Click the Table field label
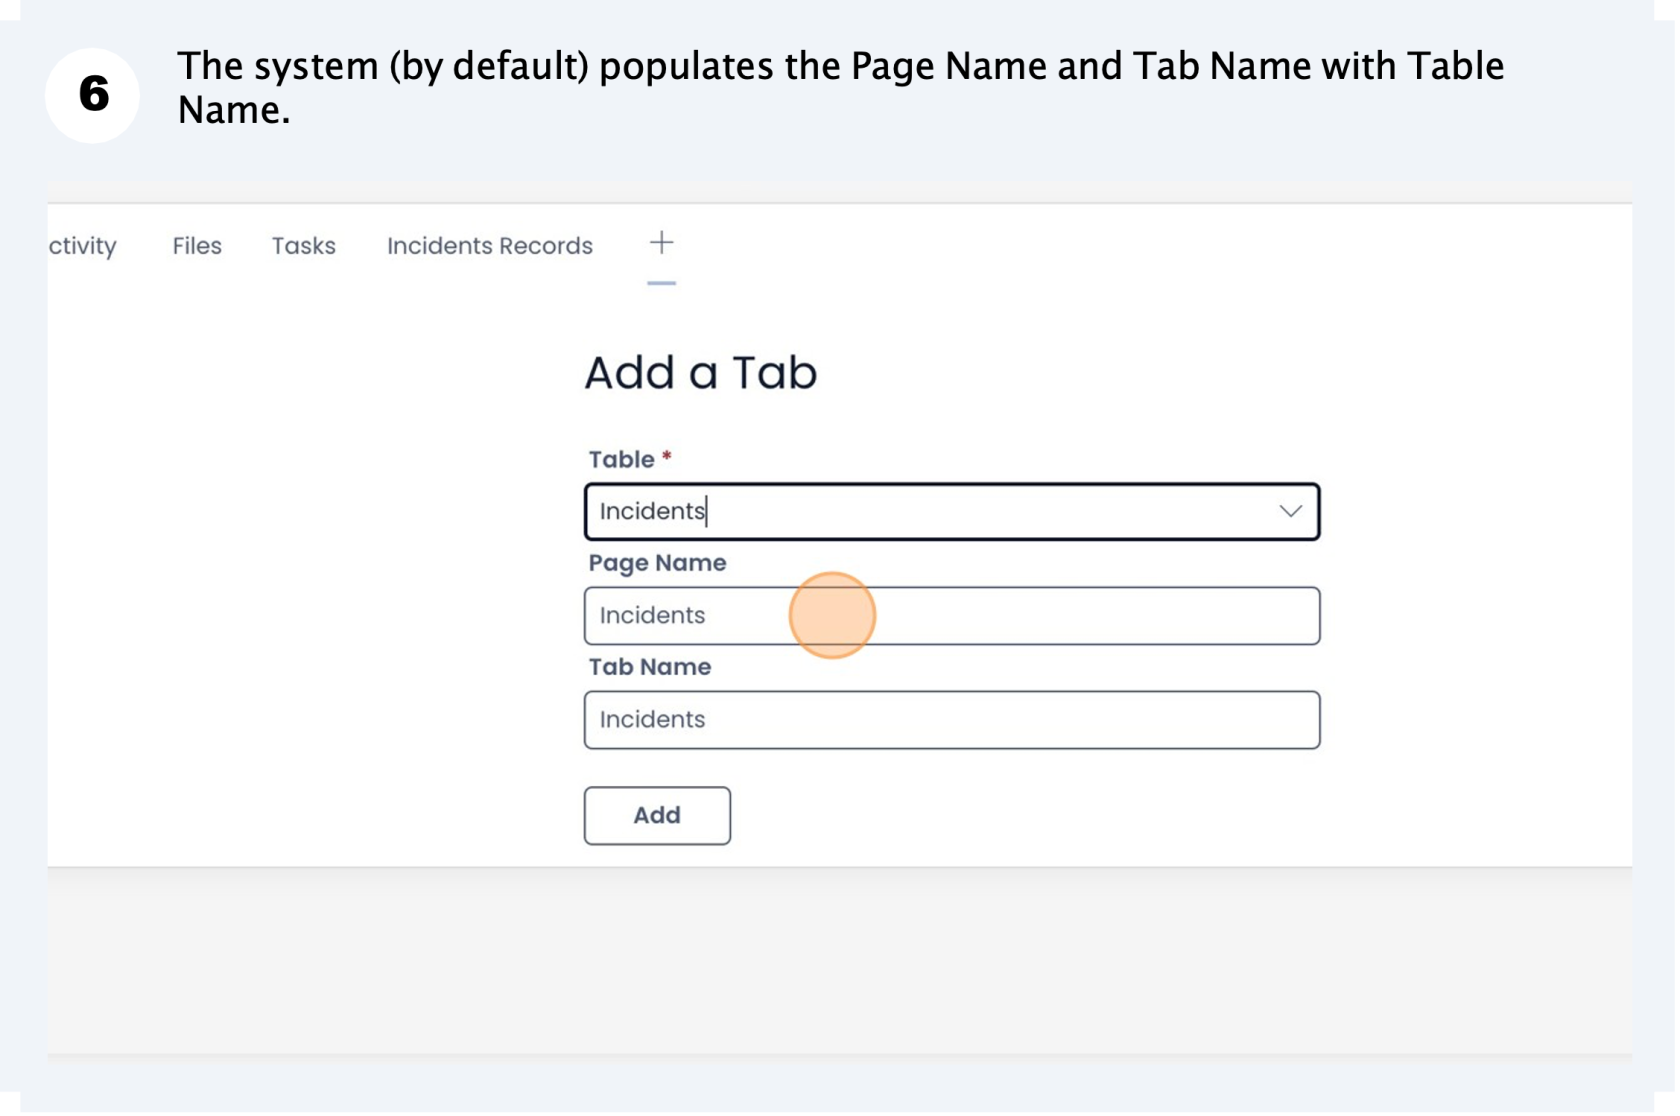This screenshot has width=1680, height=1116. click(622, 460)
